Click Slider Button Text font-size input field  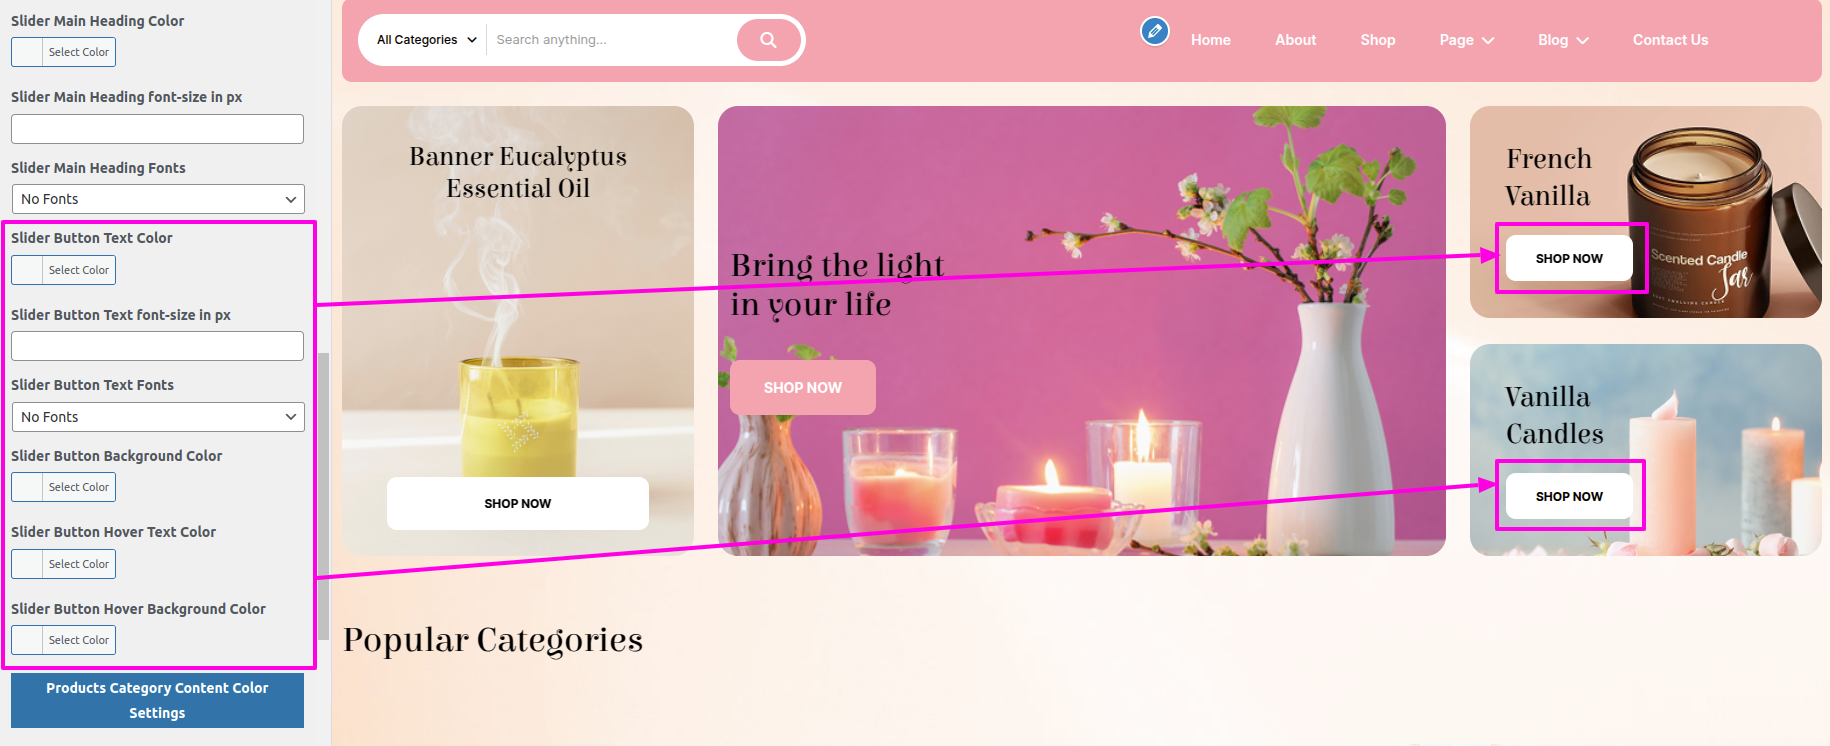click(158, 346)
